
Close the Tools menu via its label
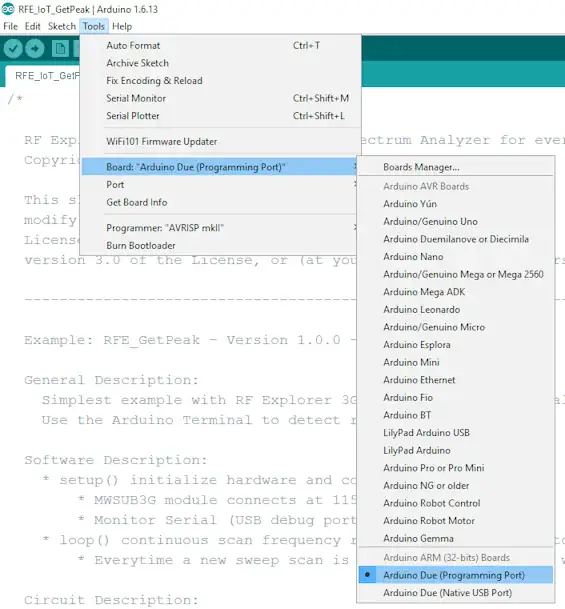point(94,26)
